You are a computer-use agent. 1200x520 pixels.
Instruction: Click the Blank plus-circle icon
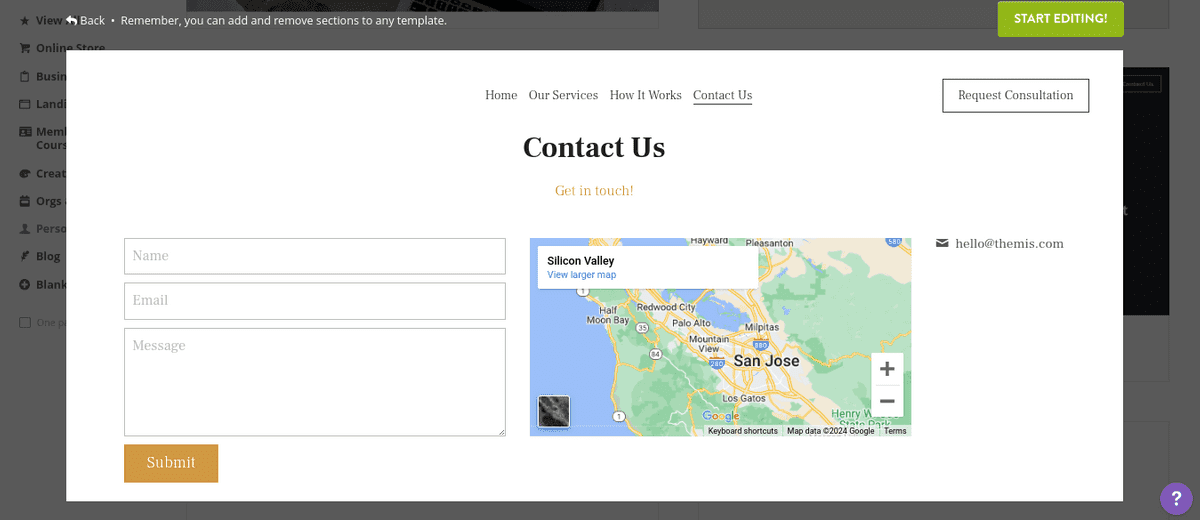pyautogui.click(x=25, y=284)
